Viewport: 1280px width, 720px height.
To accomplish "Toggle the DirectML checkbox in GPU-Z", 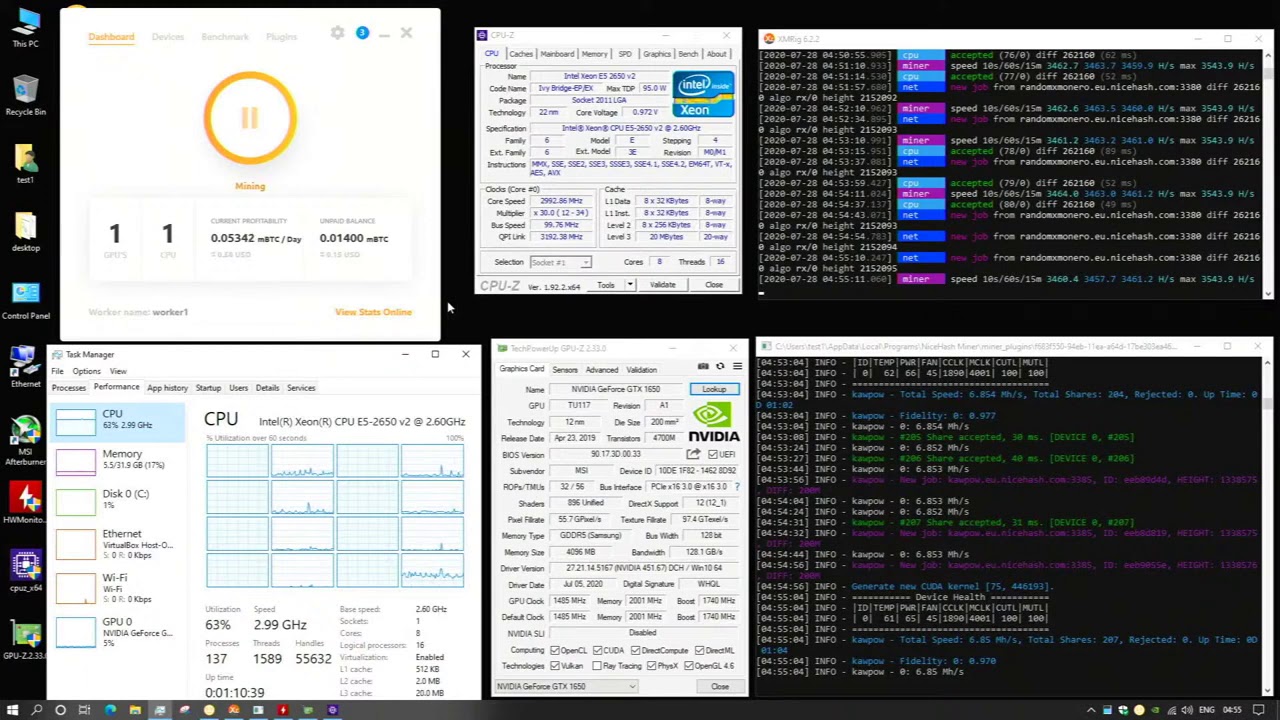I will pyautogui.click(x=699, y=650).
